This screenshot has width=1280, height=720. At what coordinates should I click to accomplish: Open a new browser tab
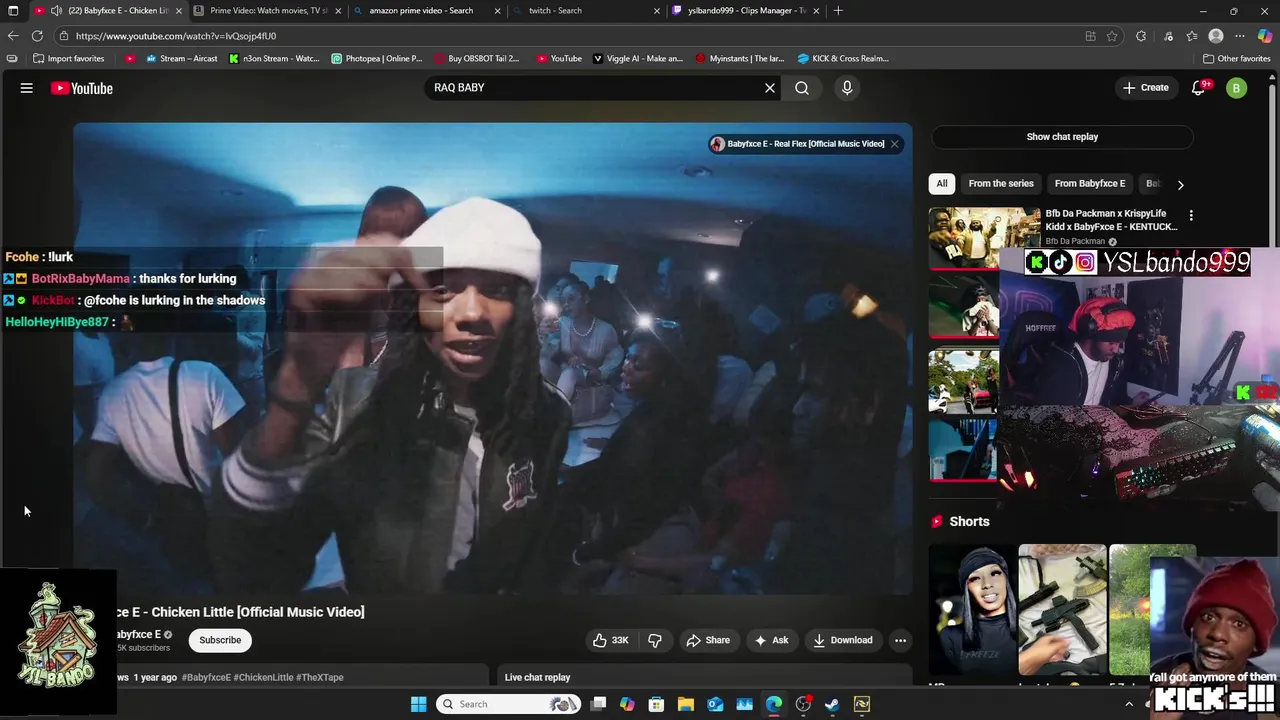pos(838,11)
